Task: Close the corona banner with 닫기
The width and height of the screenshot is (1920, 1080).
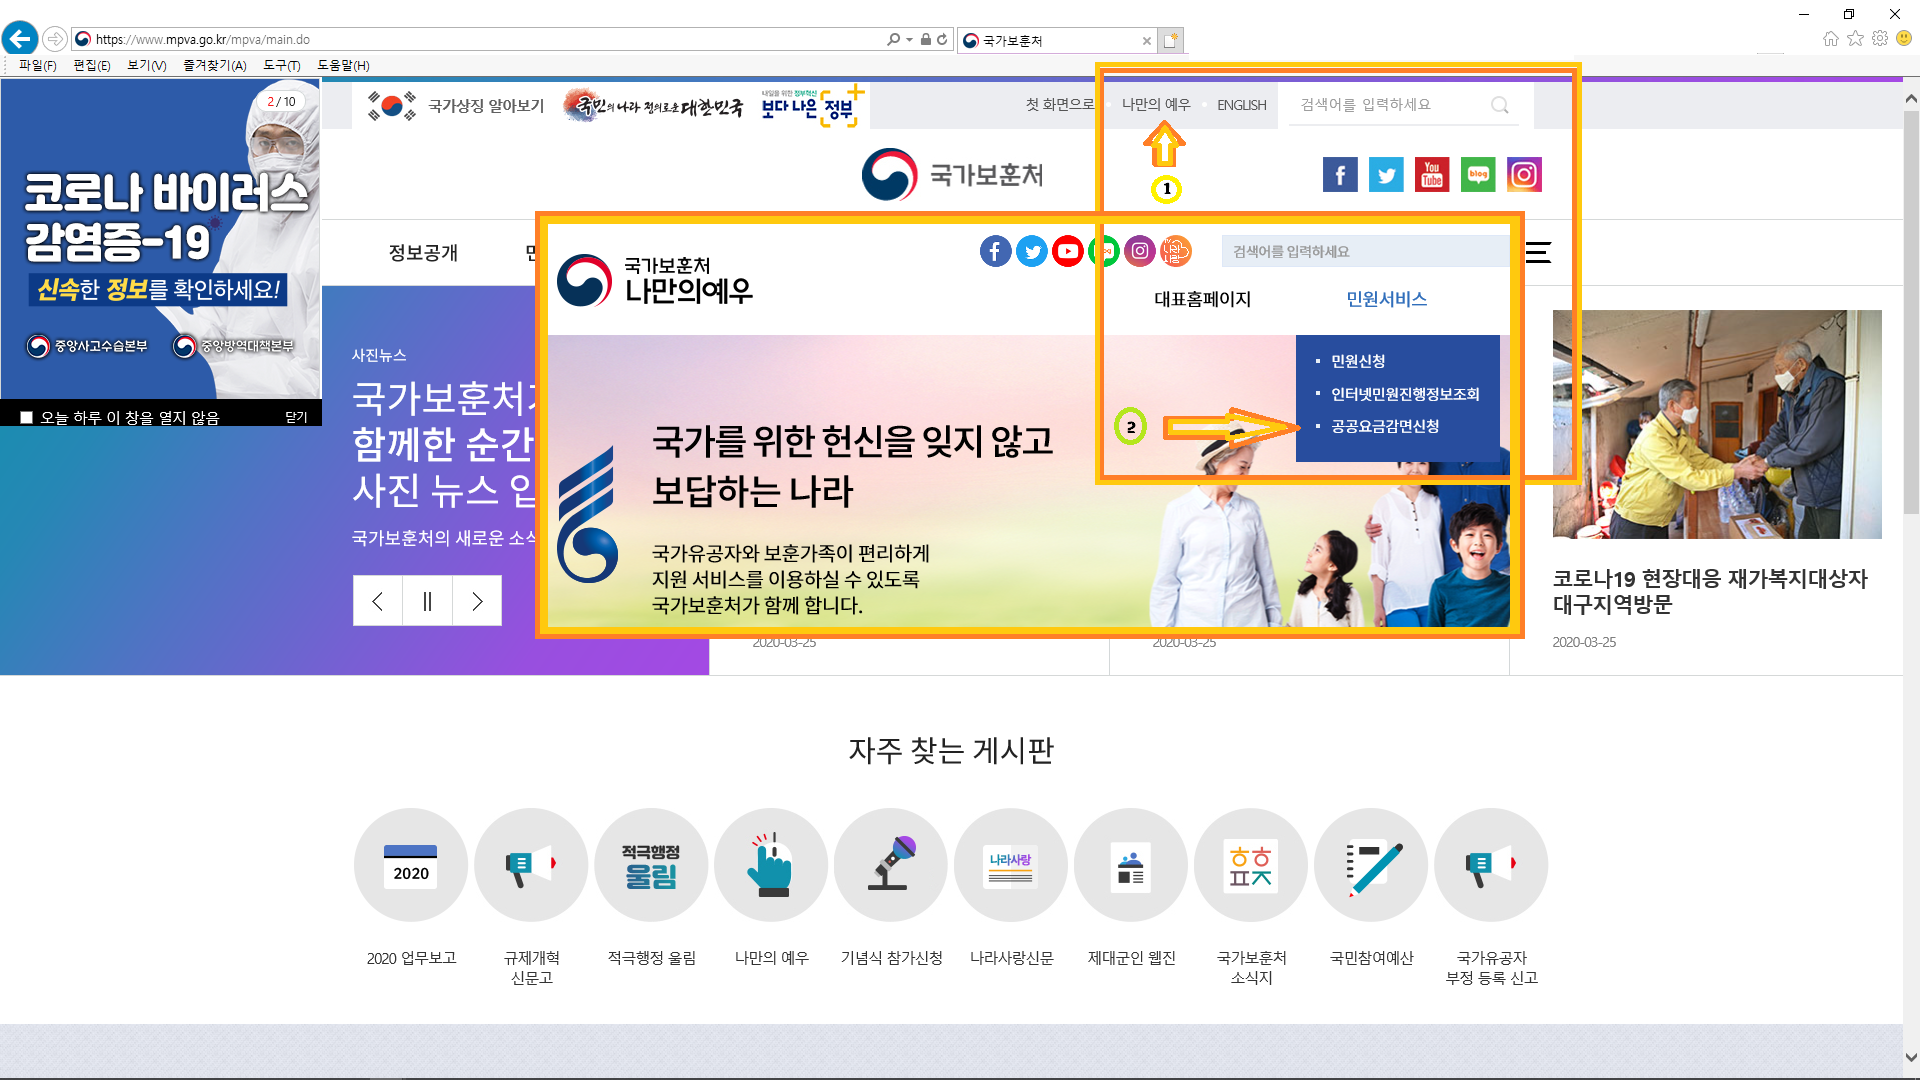Action: [x=296, y=417]
